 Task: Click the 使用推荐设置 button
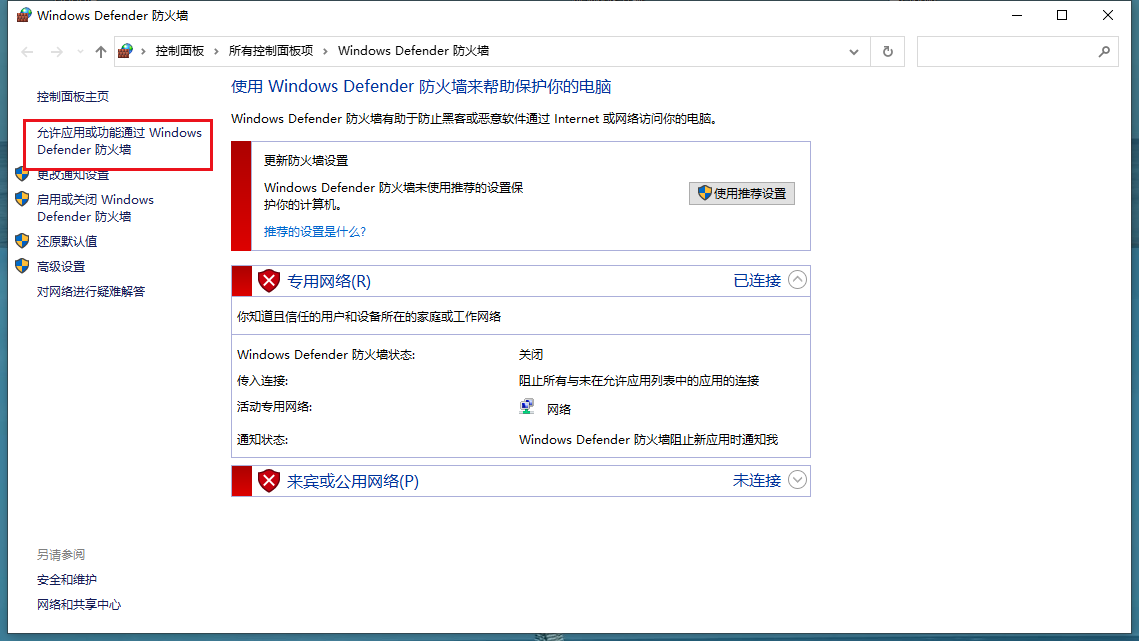[x=742, y=193]
